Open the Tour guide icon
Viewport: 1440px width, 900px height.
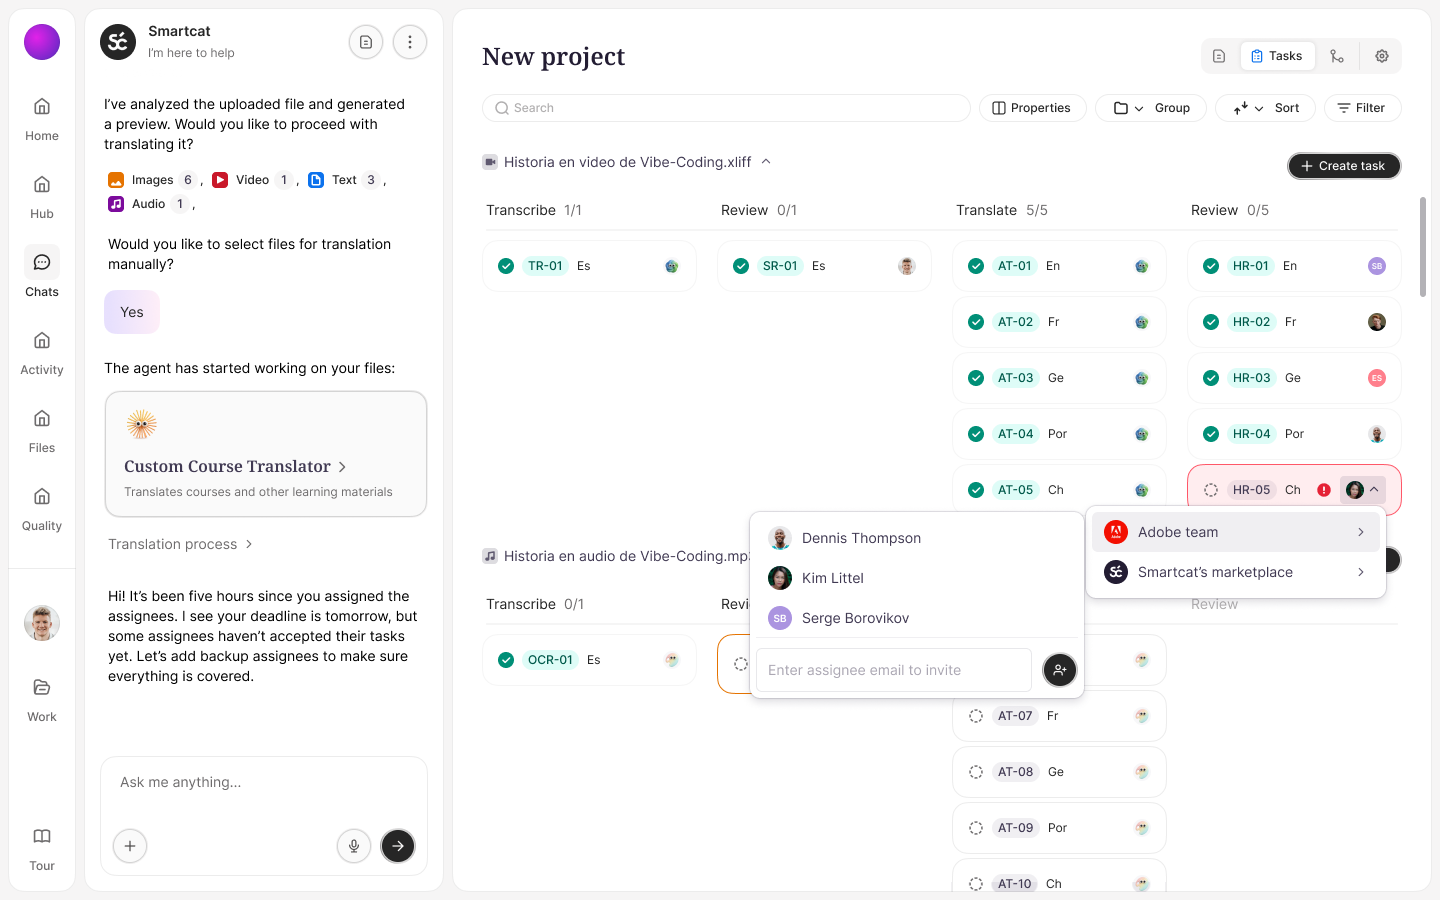point(42,846)
